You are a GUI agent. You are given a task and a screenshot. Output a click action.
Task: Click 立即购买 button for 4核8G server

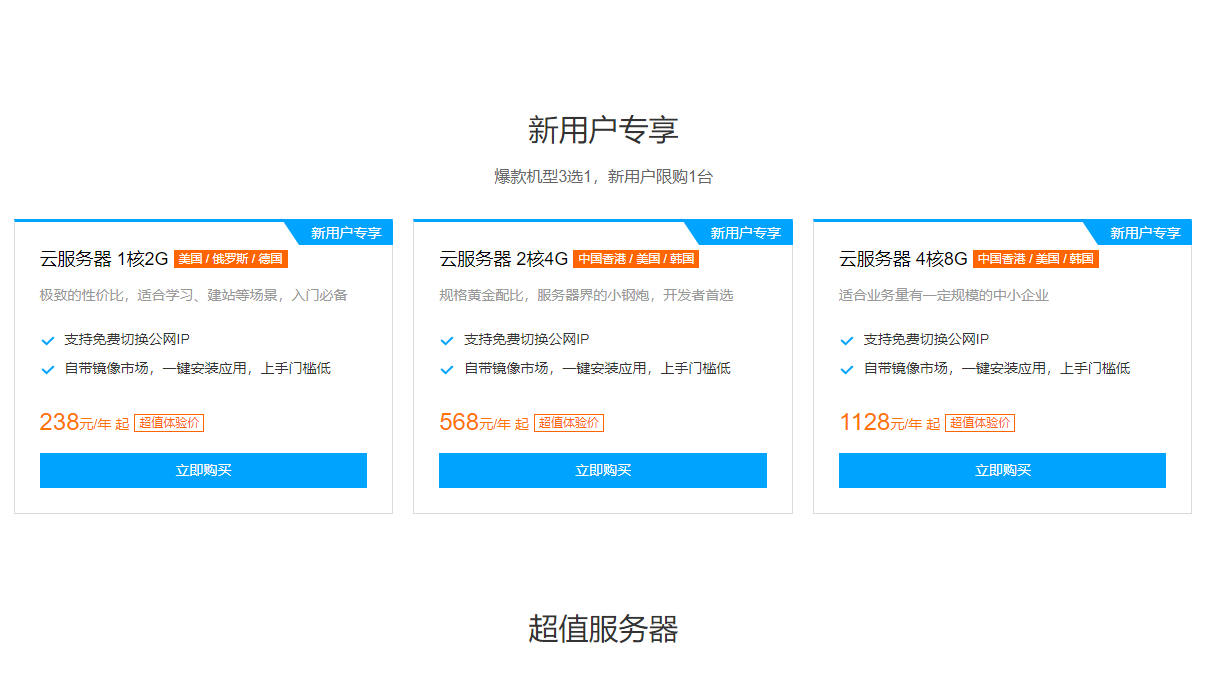tap(1002, 470)
